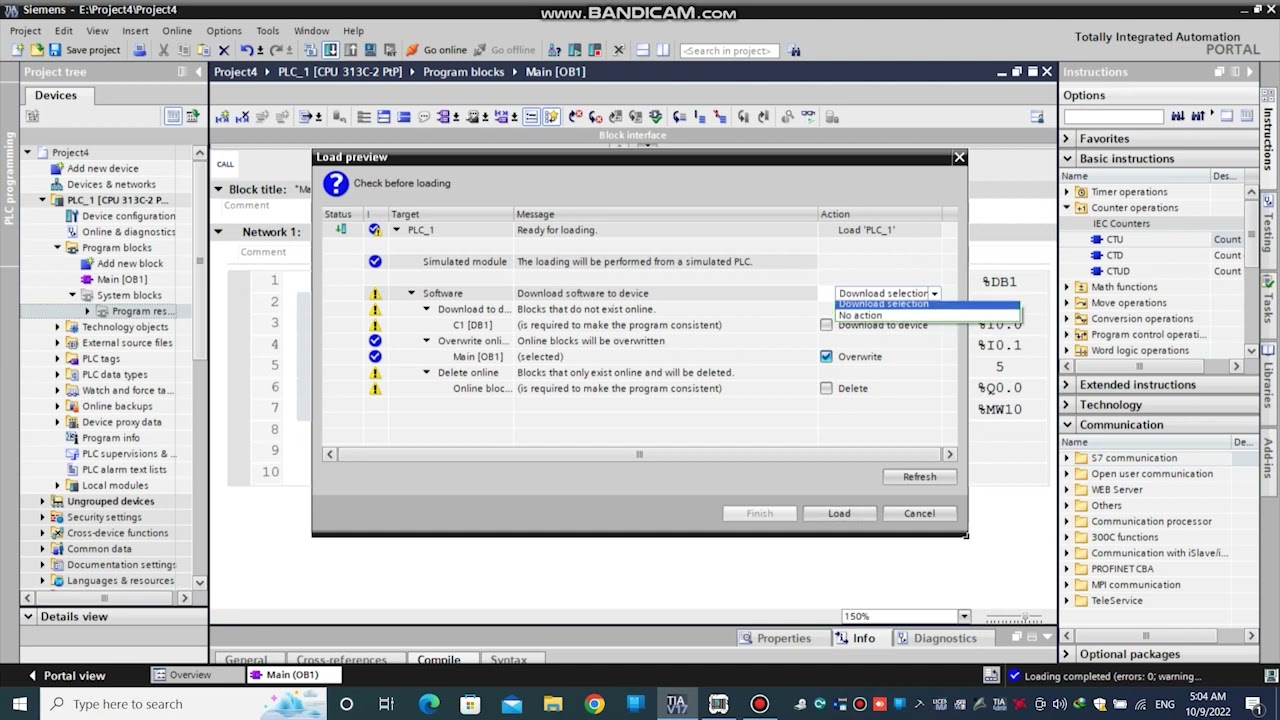Click the CTU counter instruction
The width and height of the screenshot is (1280, 720).
pos(1114,240)
